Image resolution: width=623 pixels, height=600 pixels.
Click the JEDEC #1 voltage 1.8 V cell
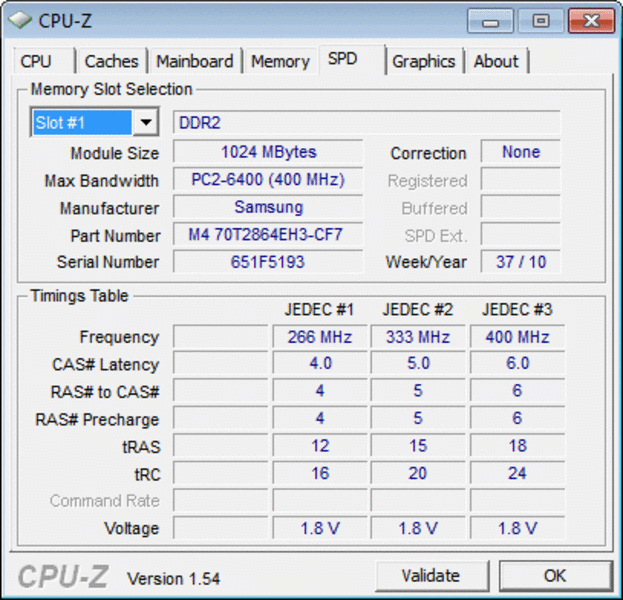[x=320, y=528]
